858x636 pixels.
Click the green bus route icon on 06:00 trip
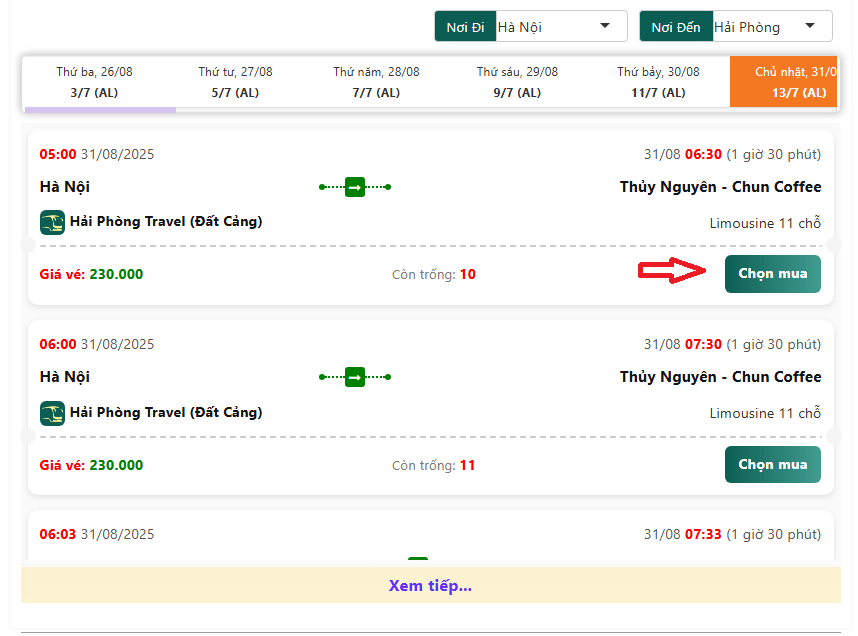coord(355,377)
